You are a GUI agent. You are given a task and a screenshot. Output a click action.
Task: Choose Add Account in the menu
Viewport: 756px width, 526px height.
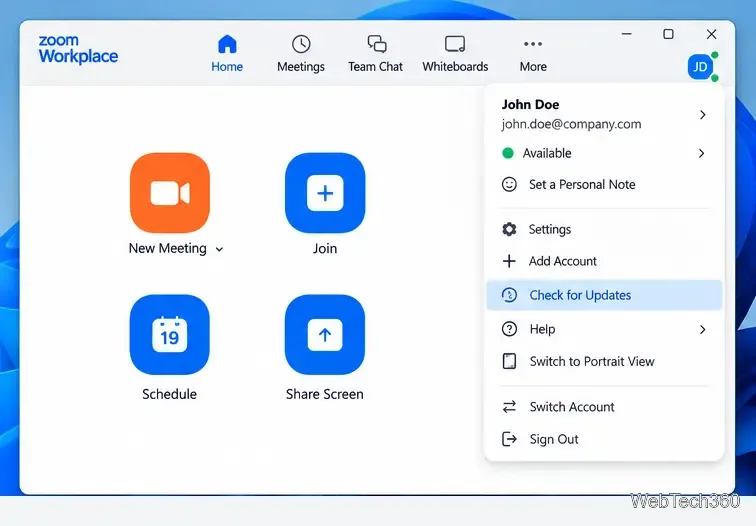(604, 261)
